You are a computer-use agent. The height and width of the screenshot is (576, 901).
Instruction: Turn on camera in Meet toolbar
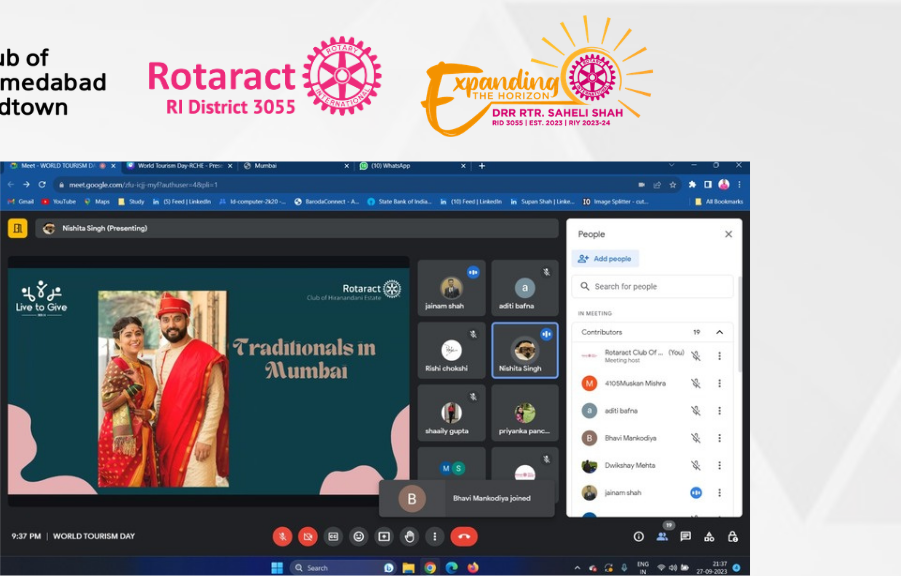click(x=308, y=536)
